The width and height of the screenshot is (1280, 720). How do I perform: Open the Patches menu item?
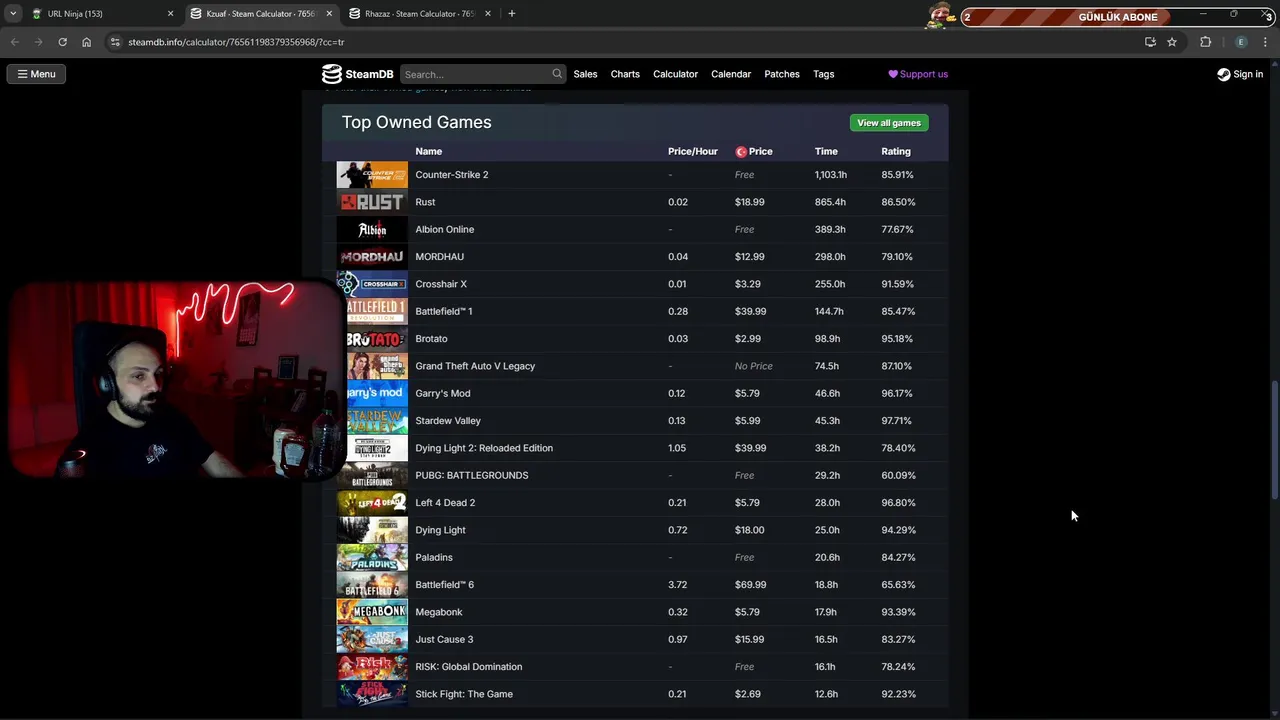[x=782, y=74]
